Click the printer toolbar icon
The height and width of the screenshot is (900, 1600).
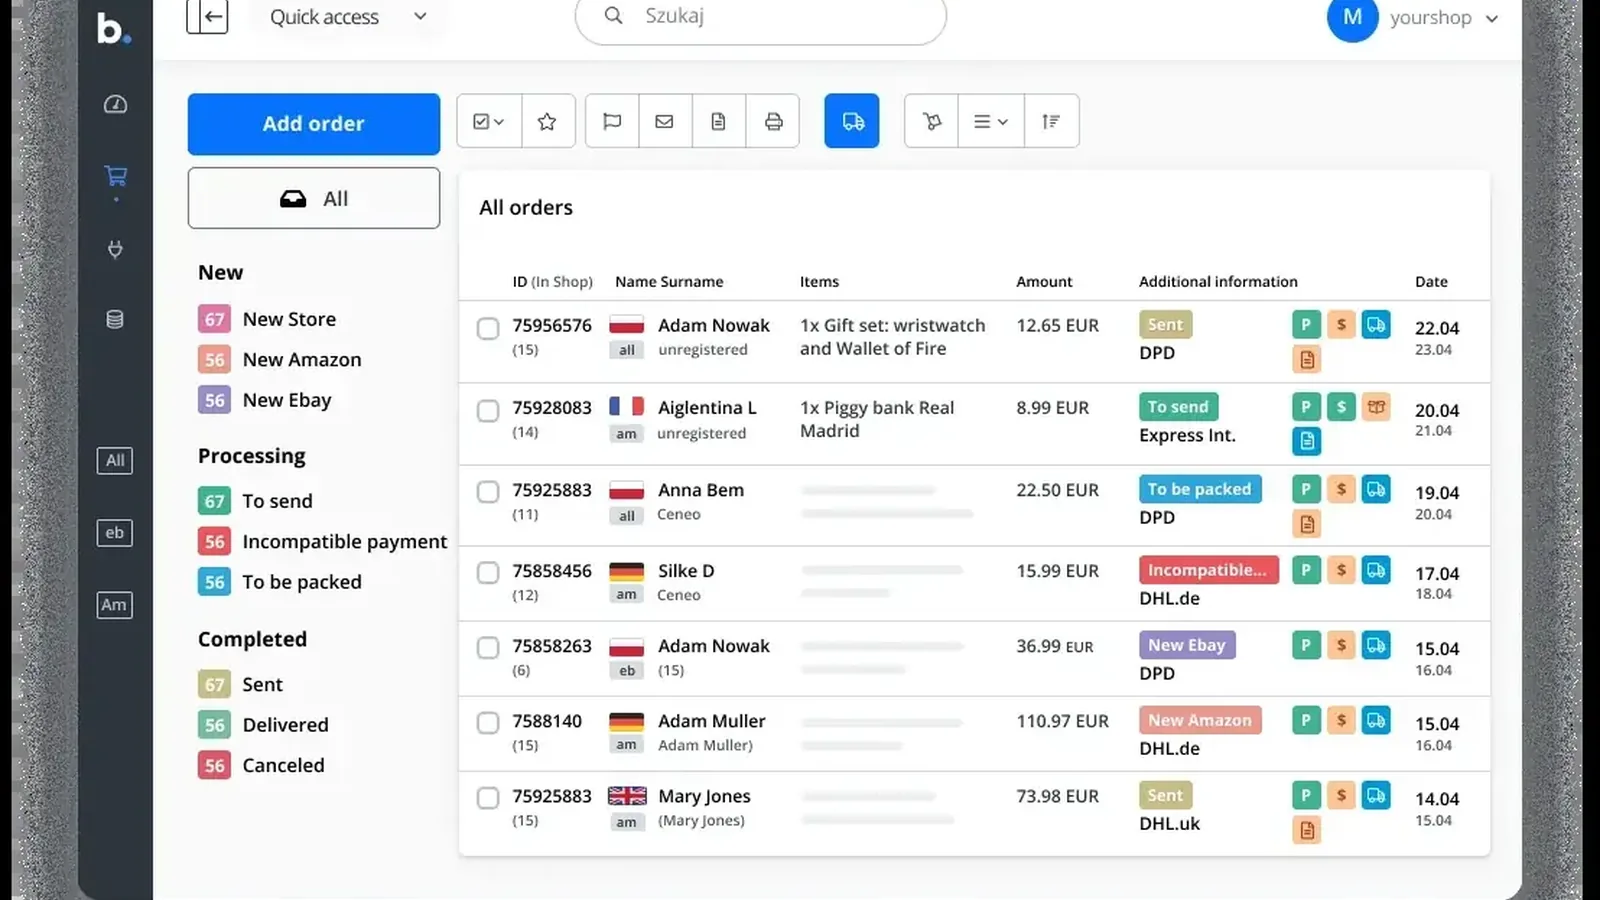click(773, 121)
